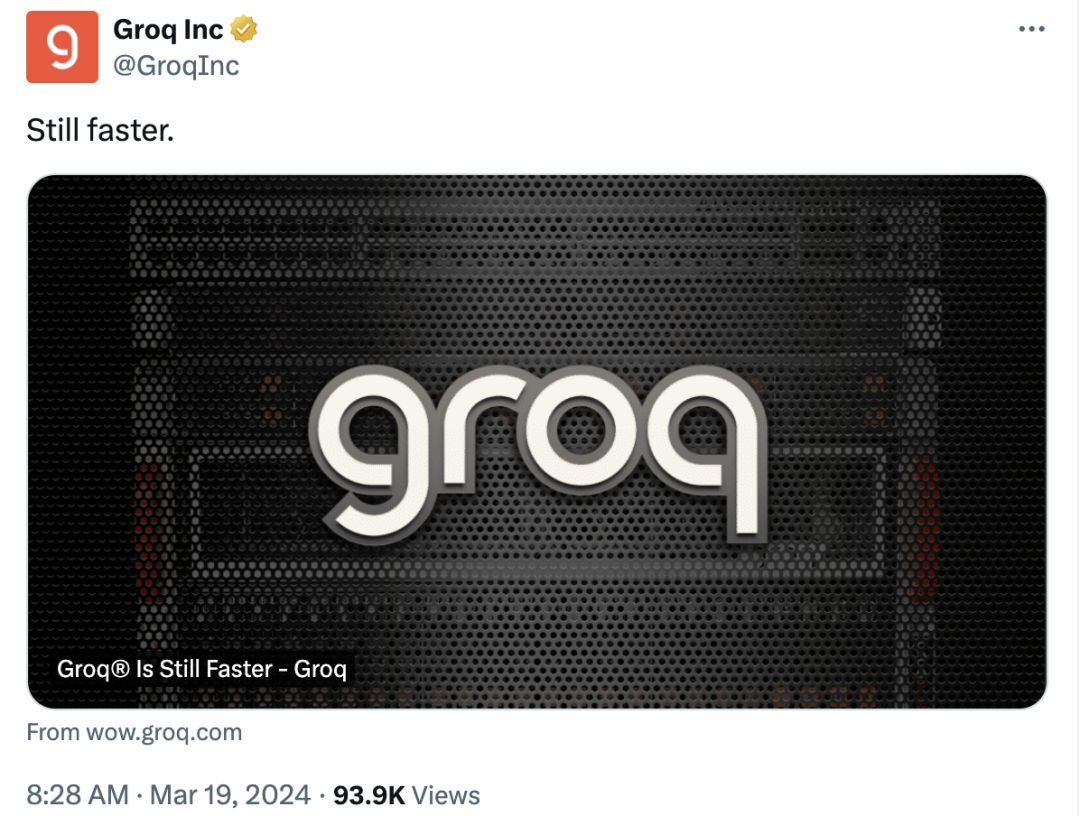Screen dimensions: 1080x816
Task: Click the orange Groq profile avatar
Action: [62, 47]
